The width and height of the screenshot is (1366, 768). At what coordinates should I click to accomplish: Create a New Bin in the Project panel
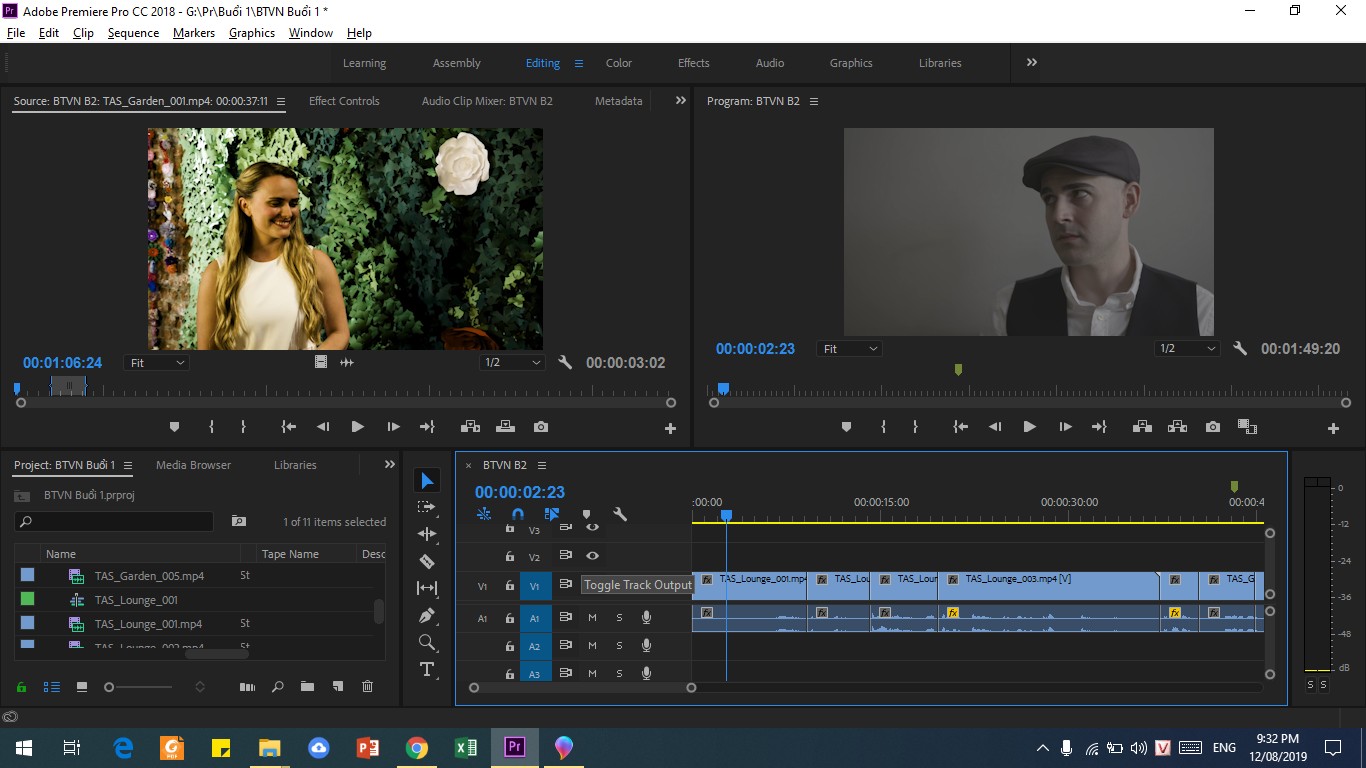tap(307, 687)
